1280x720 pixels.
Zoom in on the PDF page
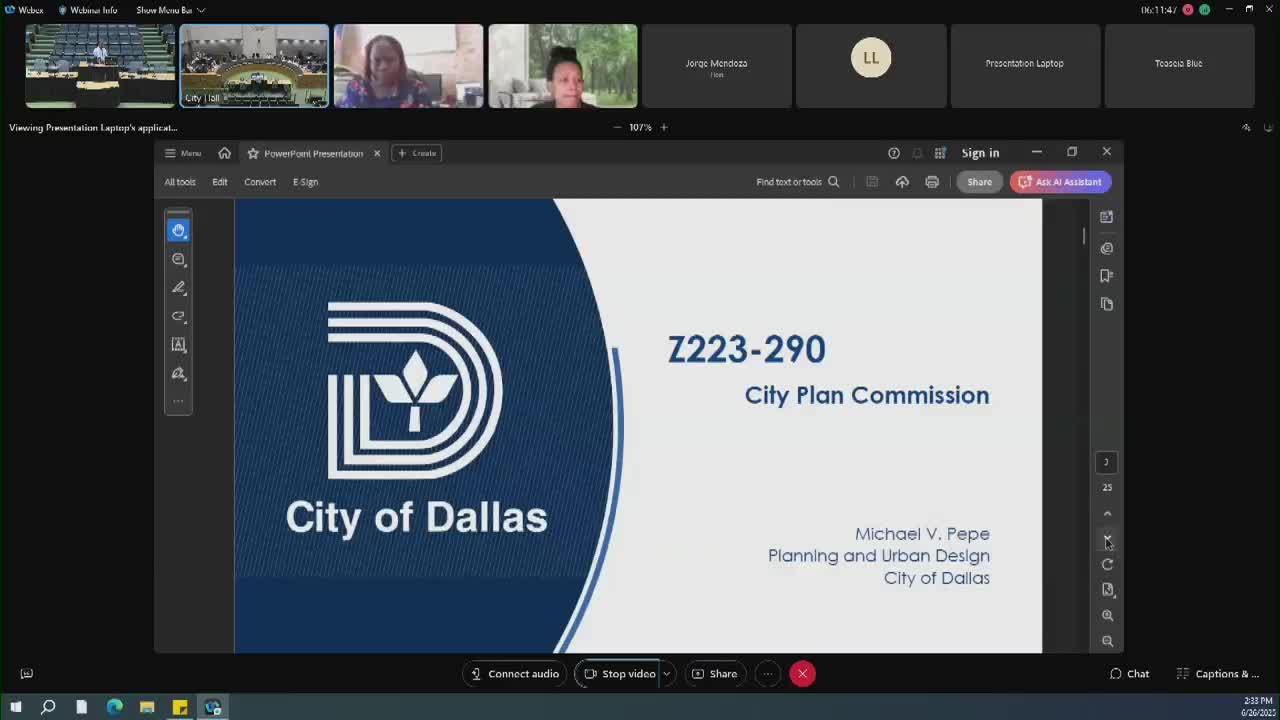point(1107,616)
